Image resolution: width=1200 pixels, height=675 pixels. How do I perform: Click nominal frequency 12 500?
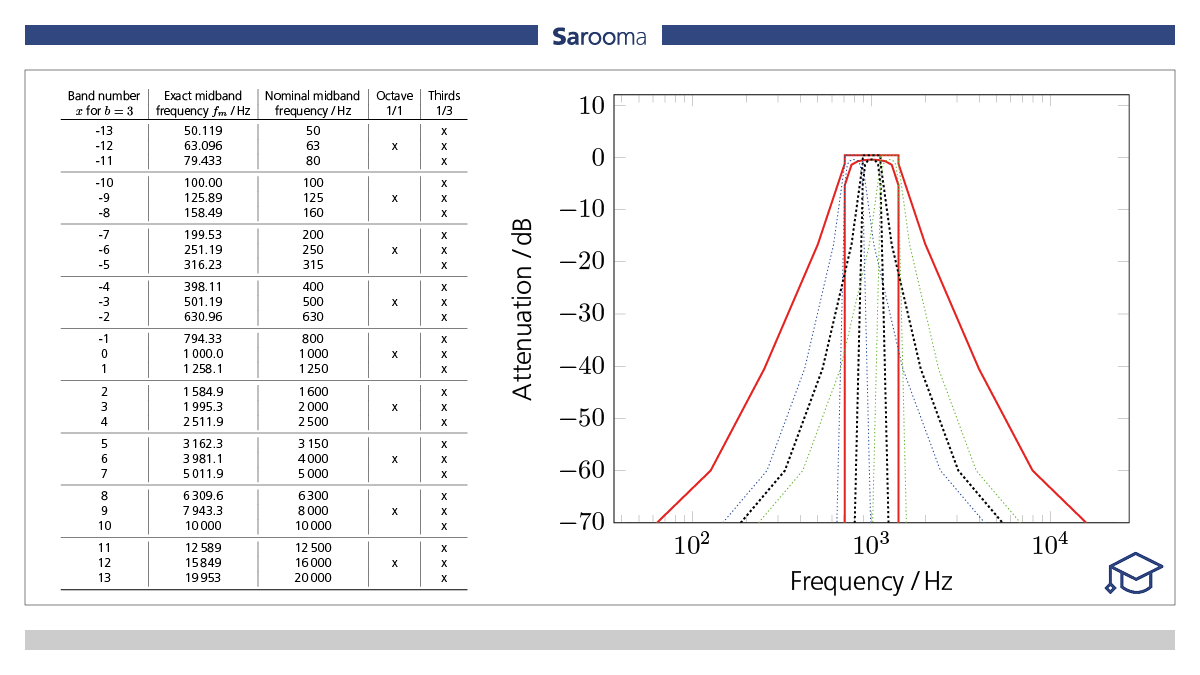313,548
